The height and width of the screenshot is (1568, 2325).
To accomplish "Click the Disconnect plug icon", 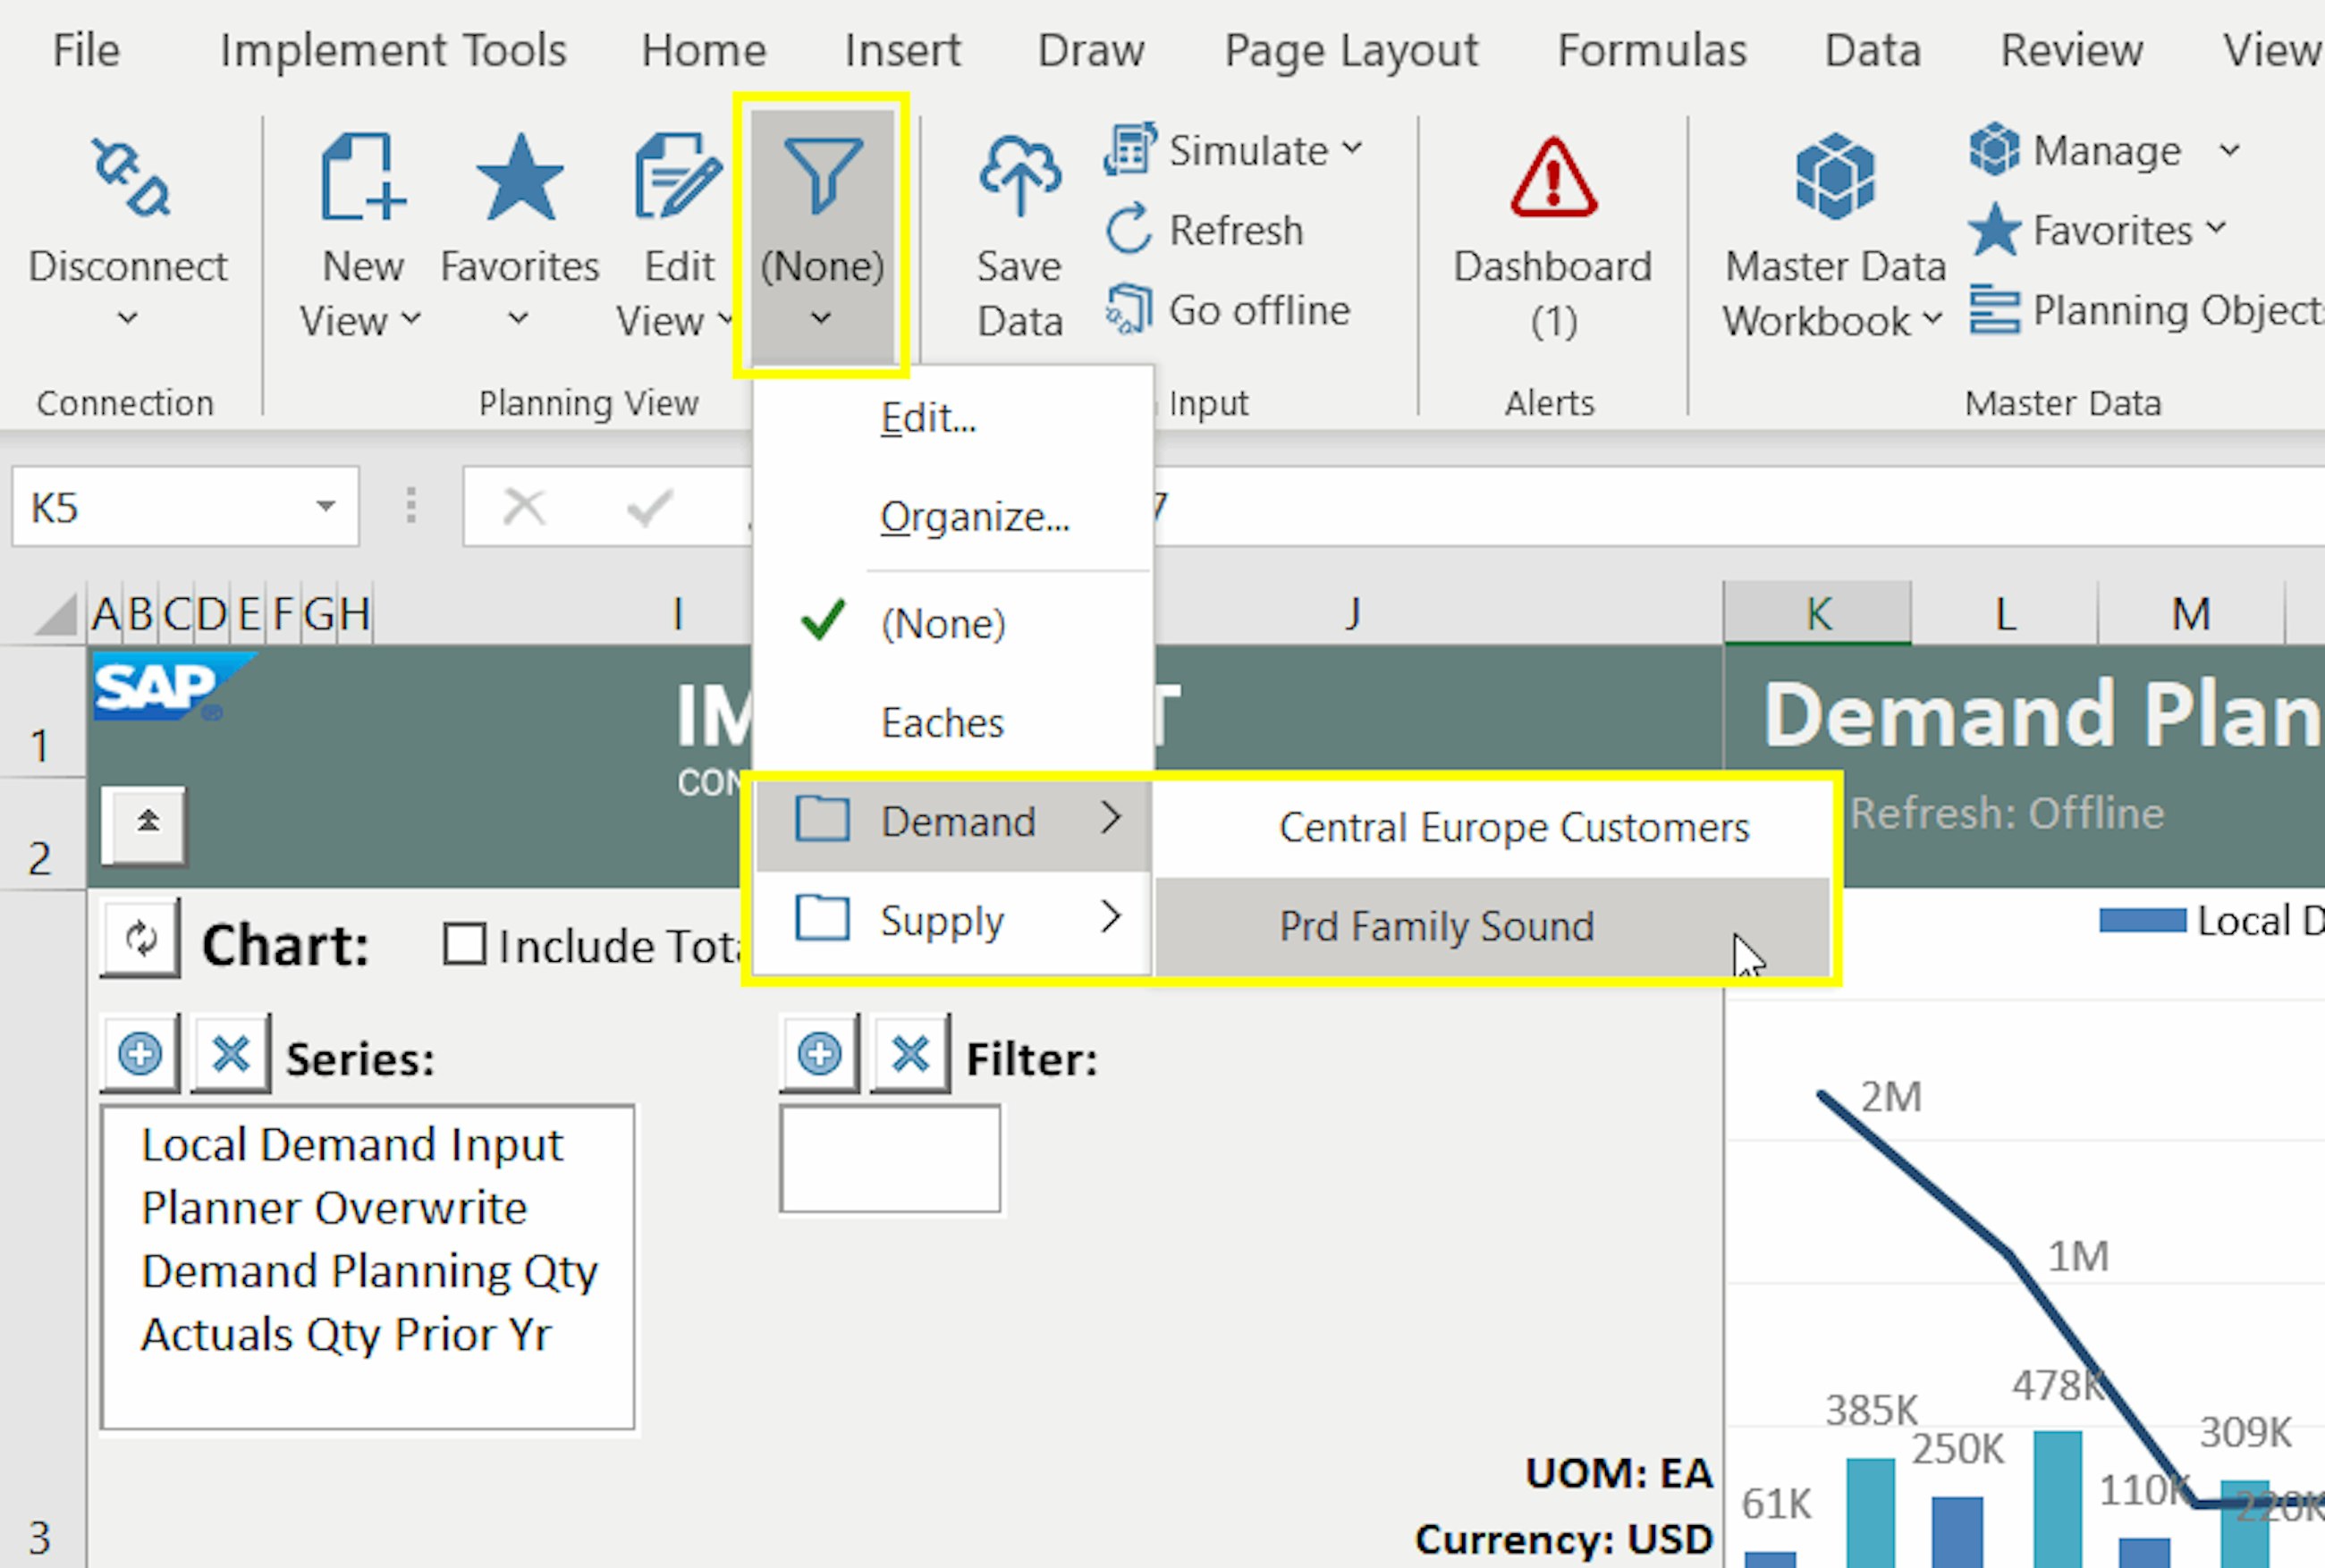I will (x=130, y=178).
